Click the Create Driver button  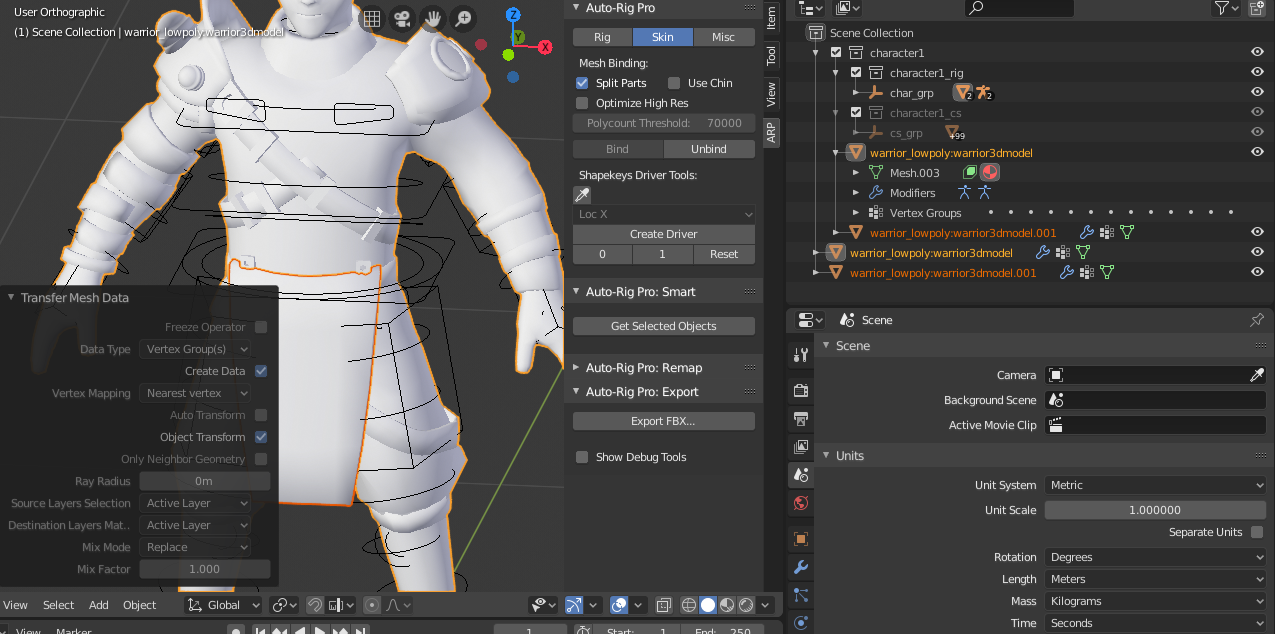point(664,234)
